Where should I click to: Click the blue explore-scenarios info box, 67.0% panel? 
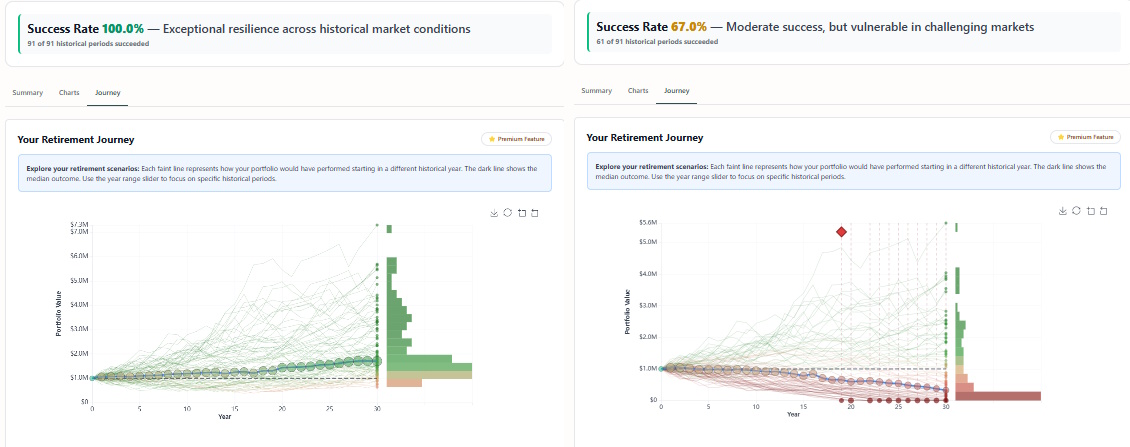854,171
